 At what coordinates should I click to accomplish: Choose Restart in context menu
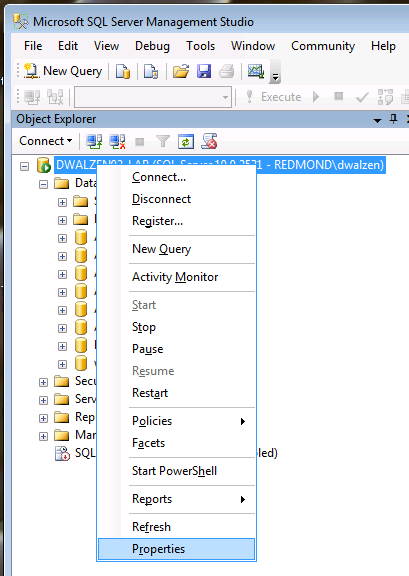click(x=176, y=393)
